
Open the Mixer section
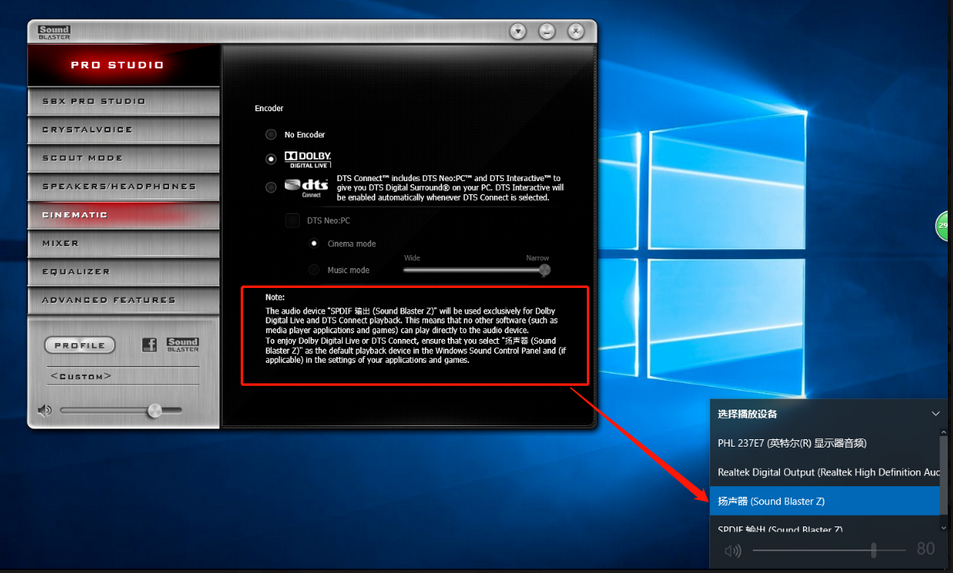click(x=123, y=244)
